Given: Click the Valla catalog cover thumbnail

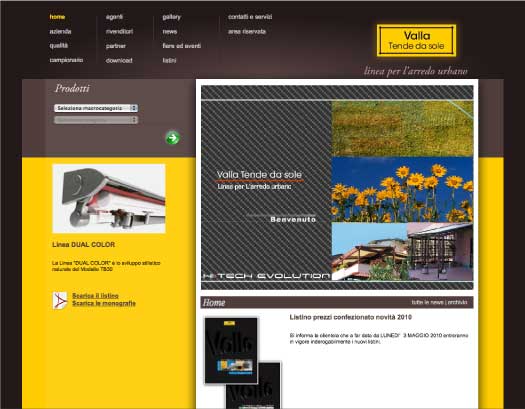Looking at the screenshot, I should click(x=231, y=350).
